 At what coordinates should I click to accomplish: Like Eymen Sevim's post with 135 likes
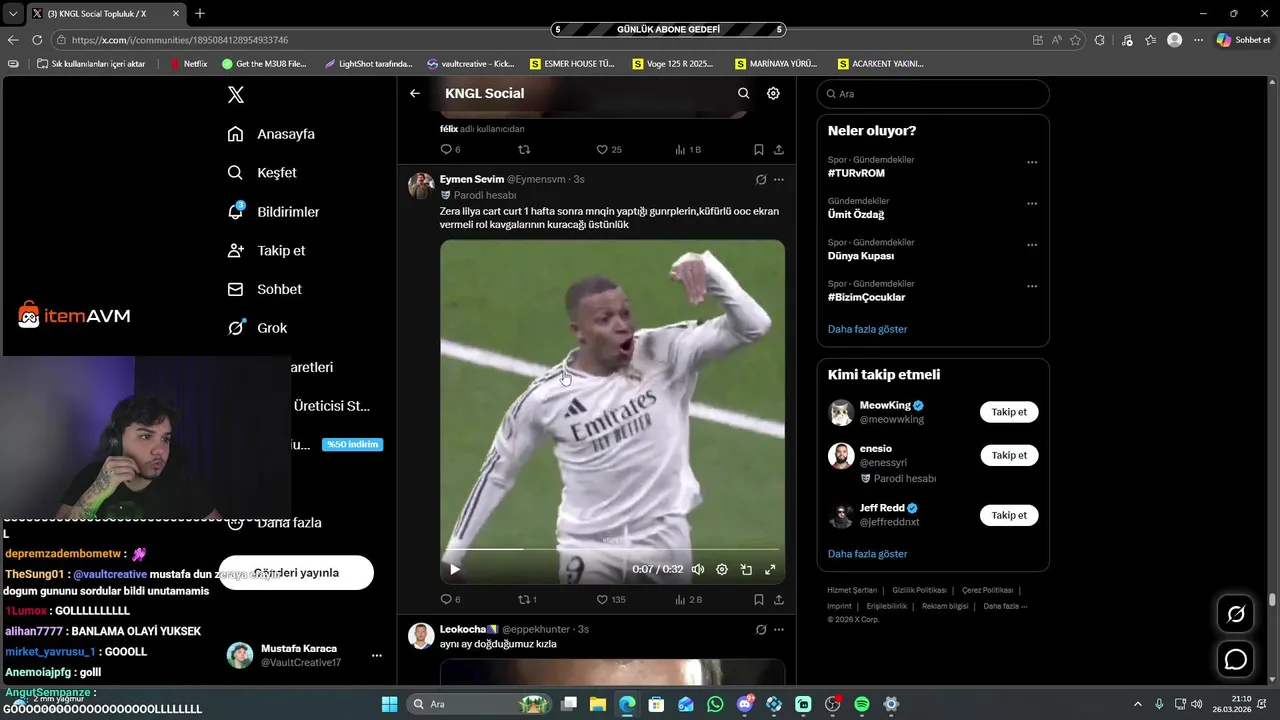pos(602,600)
